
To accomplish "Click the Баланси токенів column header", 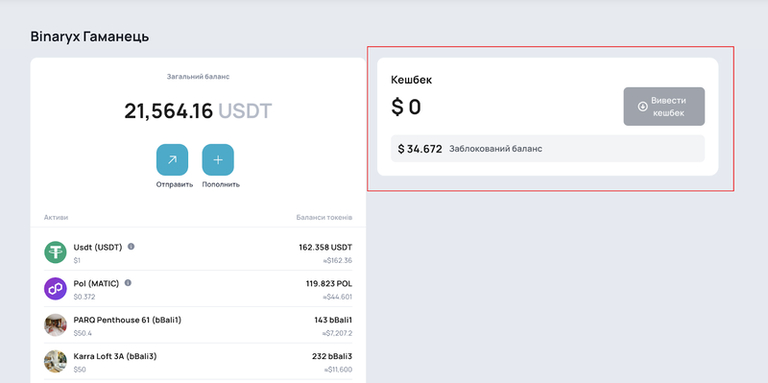I will pyautogui.click(x=324, y=217).
